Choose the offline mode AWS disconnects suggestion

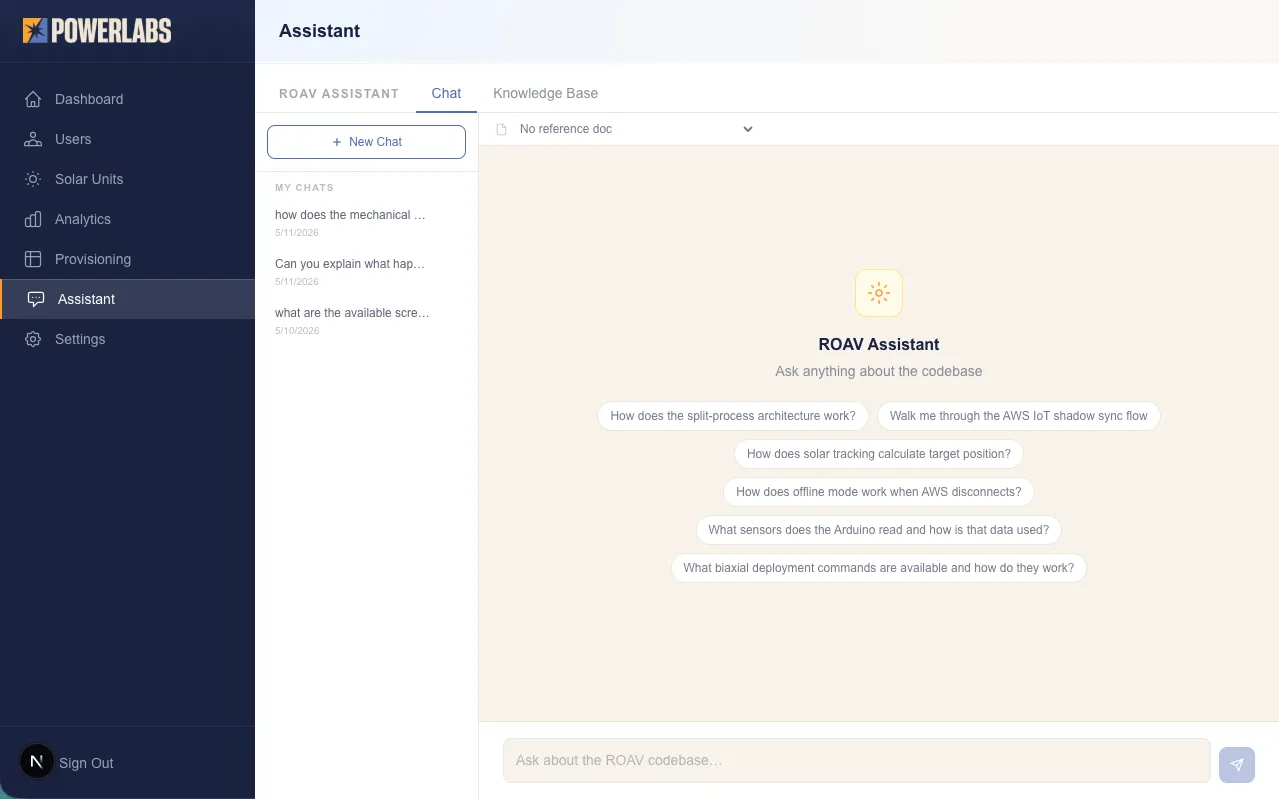point(879,492)
